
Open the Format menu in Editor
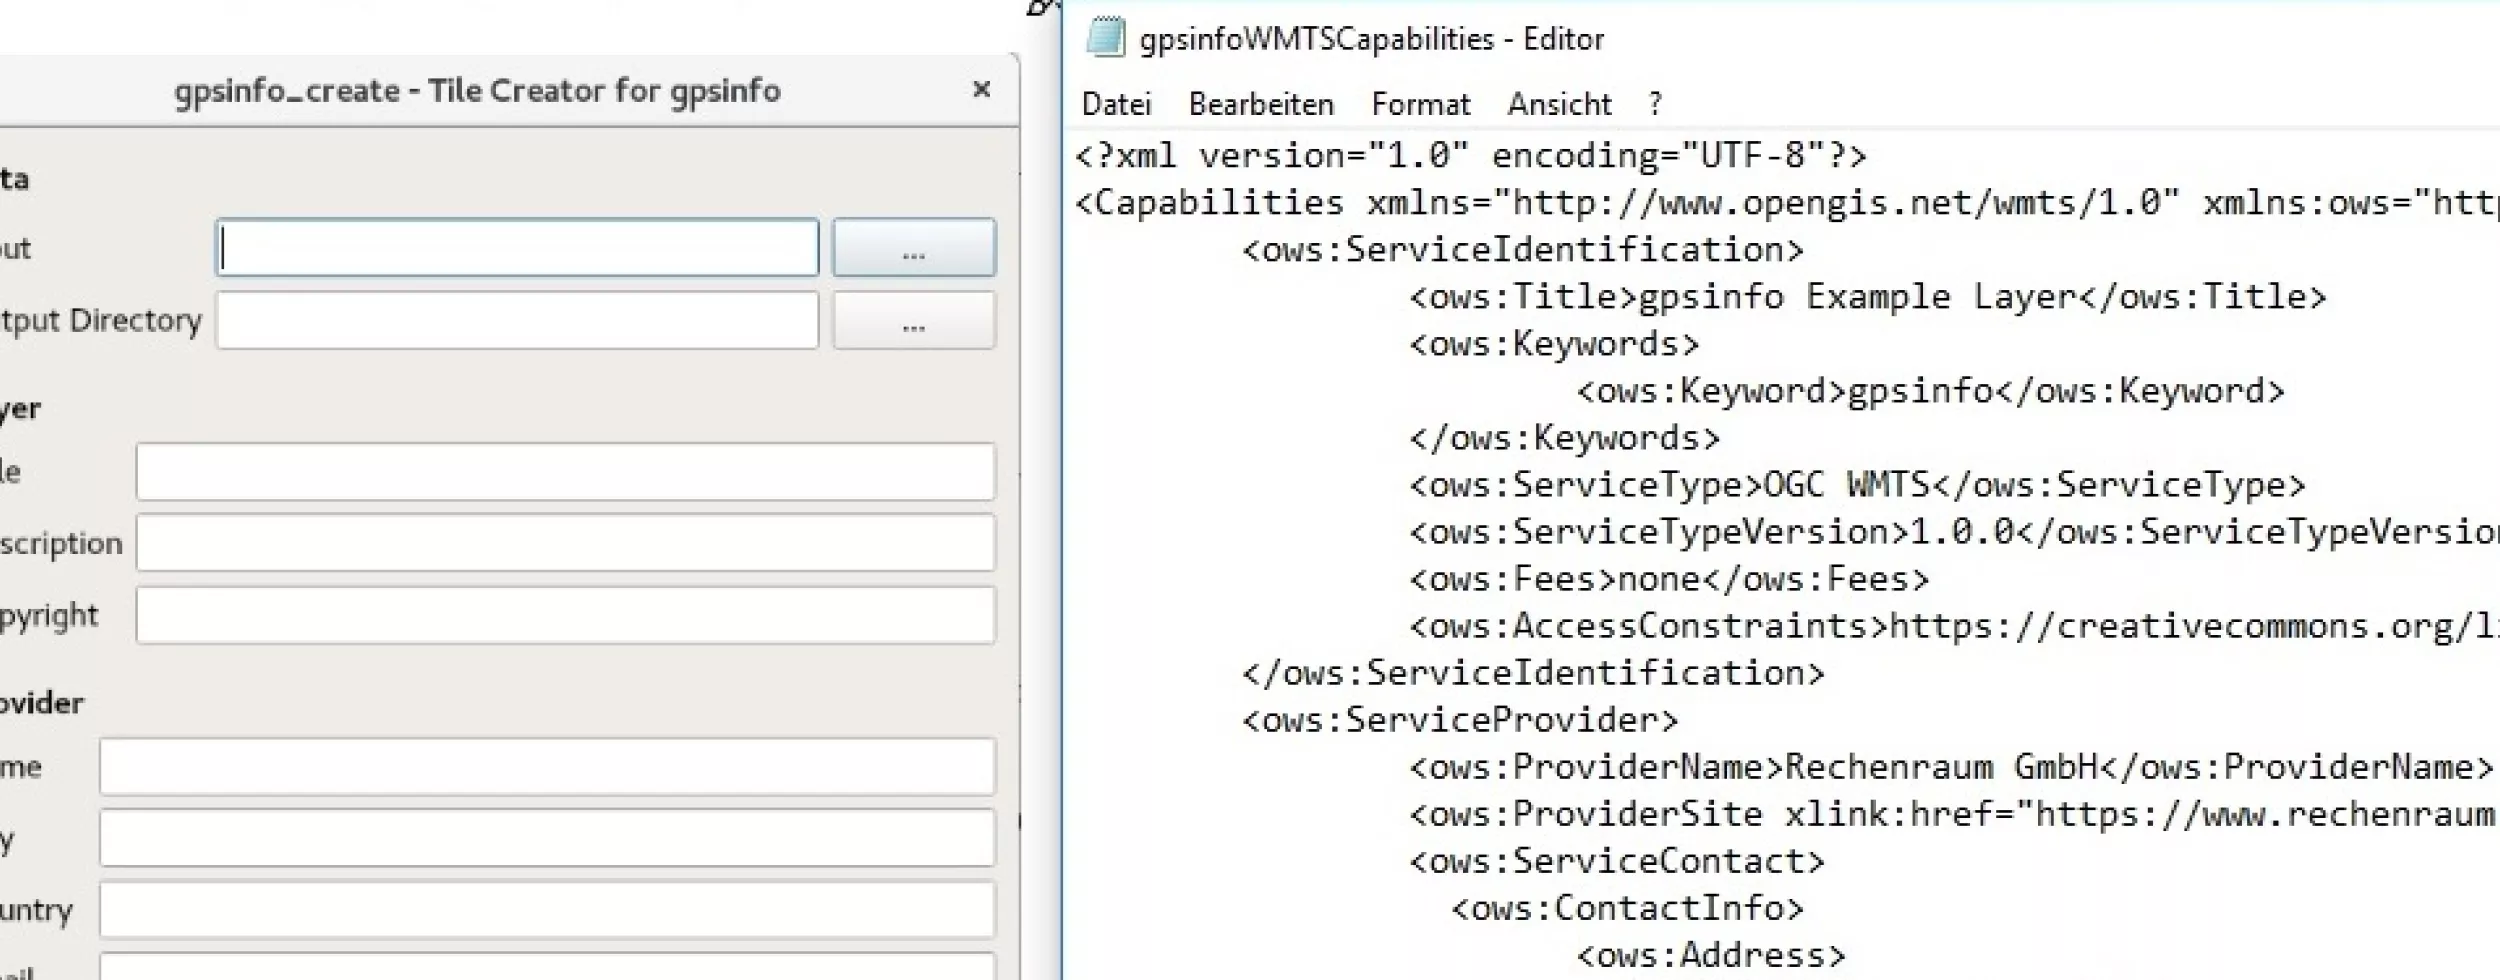1420,104
